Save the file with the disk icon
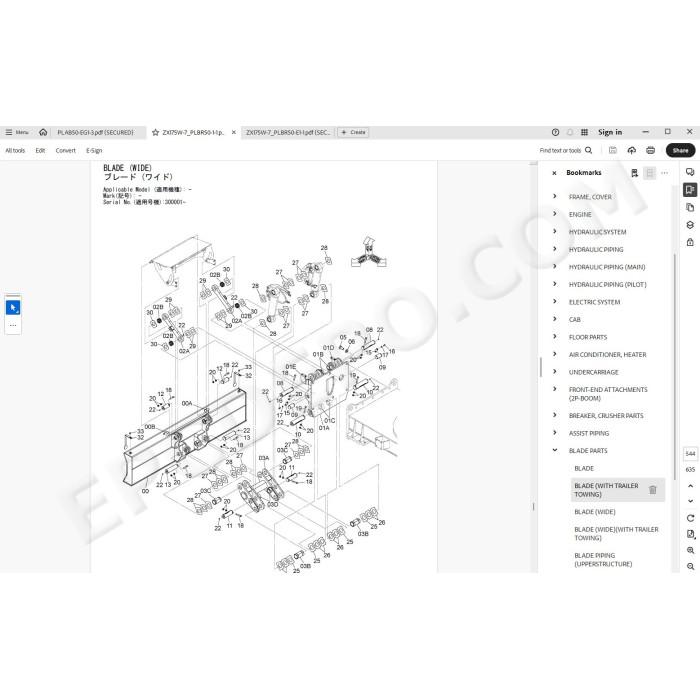Viewport: 700px width, 700px height. click(x=613, y=150)
